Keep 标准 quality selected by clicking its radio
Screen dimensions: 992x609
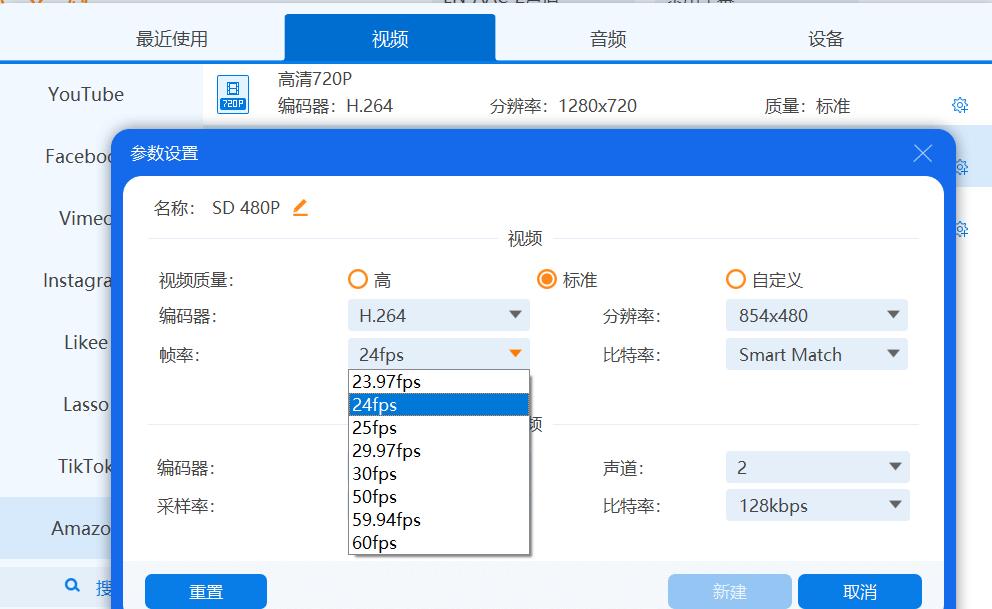click(x=548, y=279)
